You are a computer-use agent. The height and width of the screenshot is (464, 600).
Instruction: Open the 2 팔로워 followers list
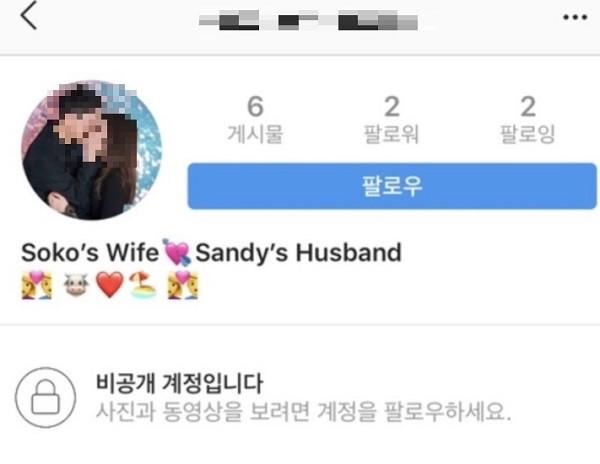(x=391, y=120)
